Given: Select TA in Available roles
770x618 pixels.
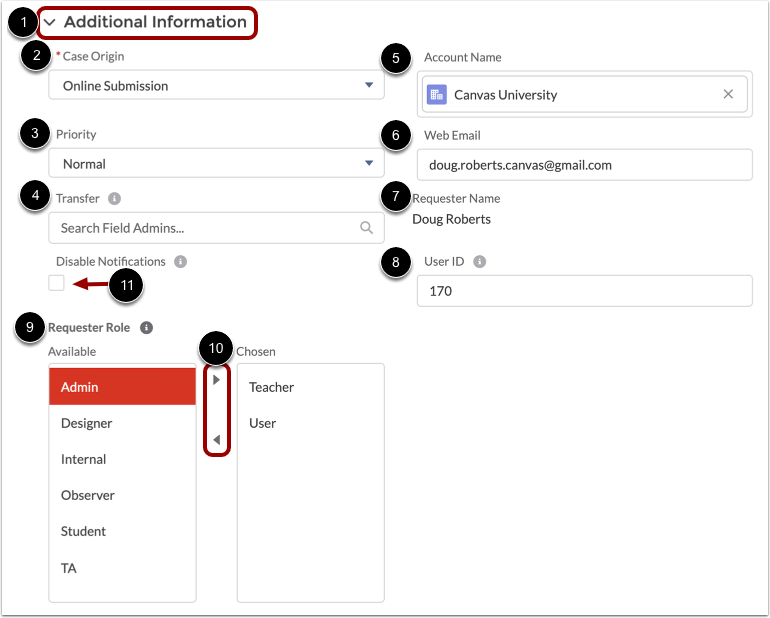Looking at the screenshot, I should [x=122, y=568].
